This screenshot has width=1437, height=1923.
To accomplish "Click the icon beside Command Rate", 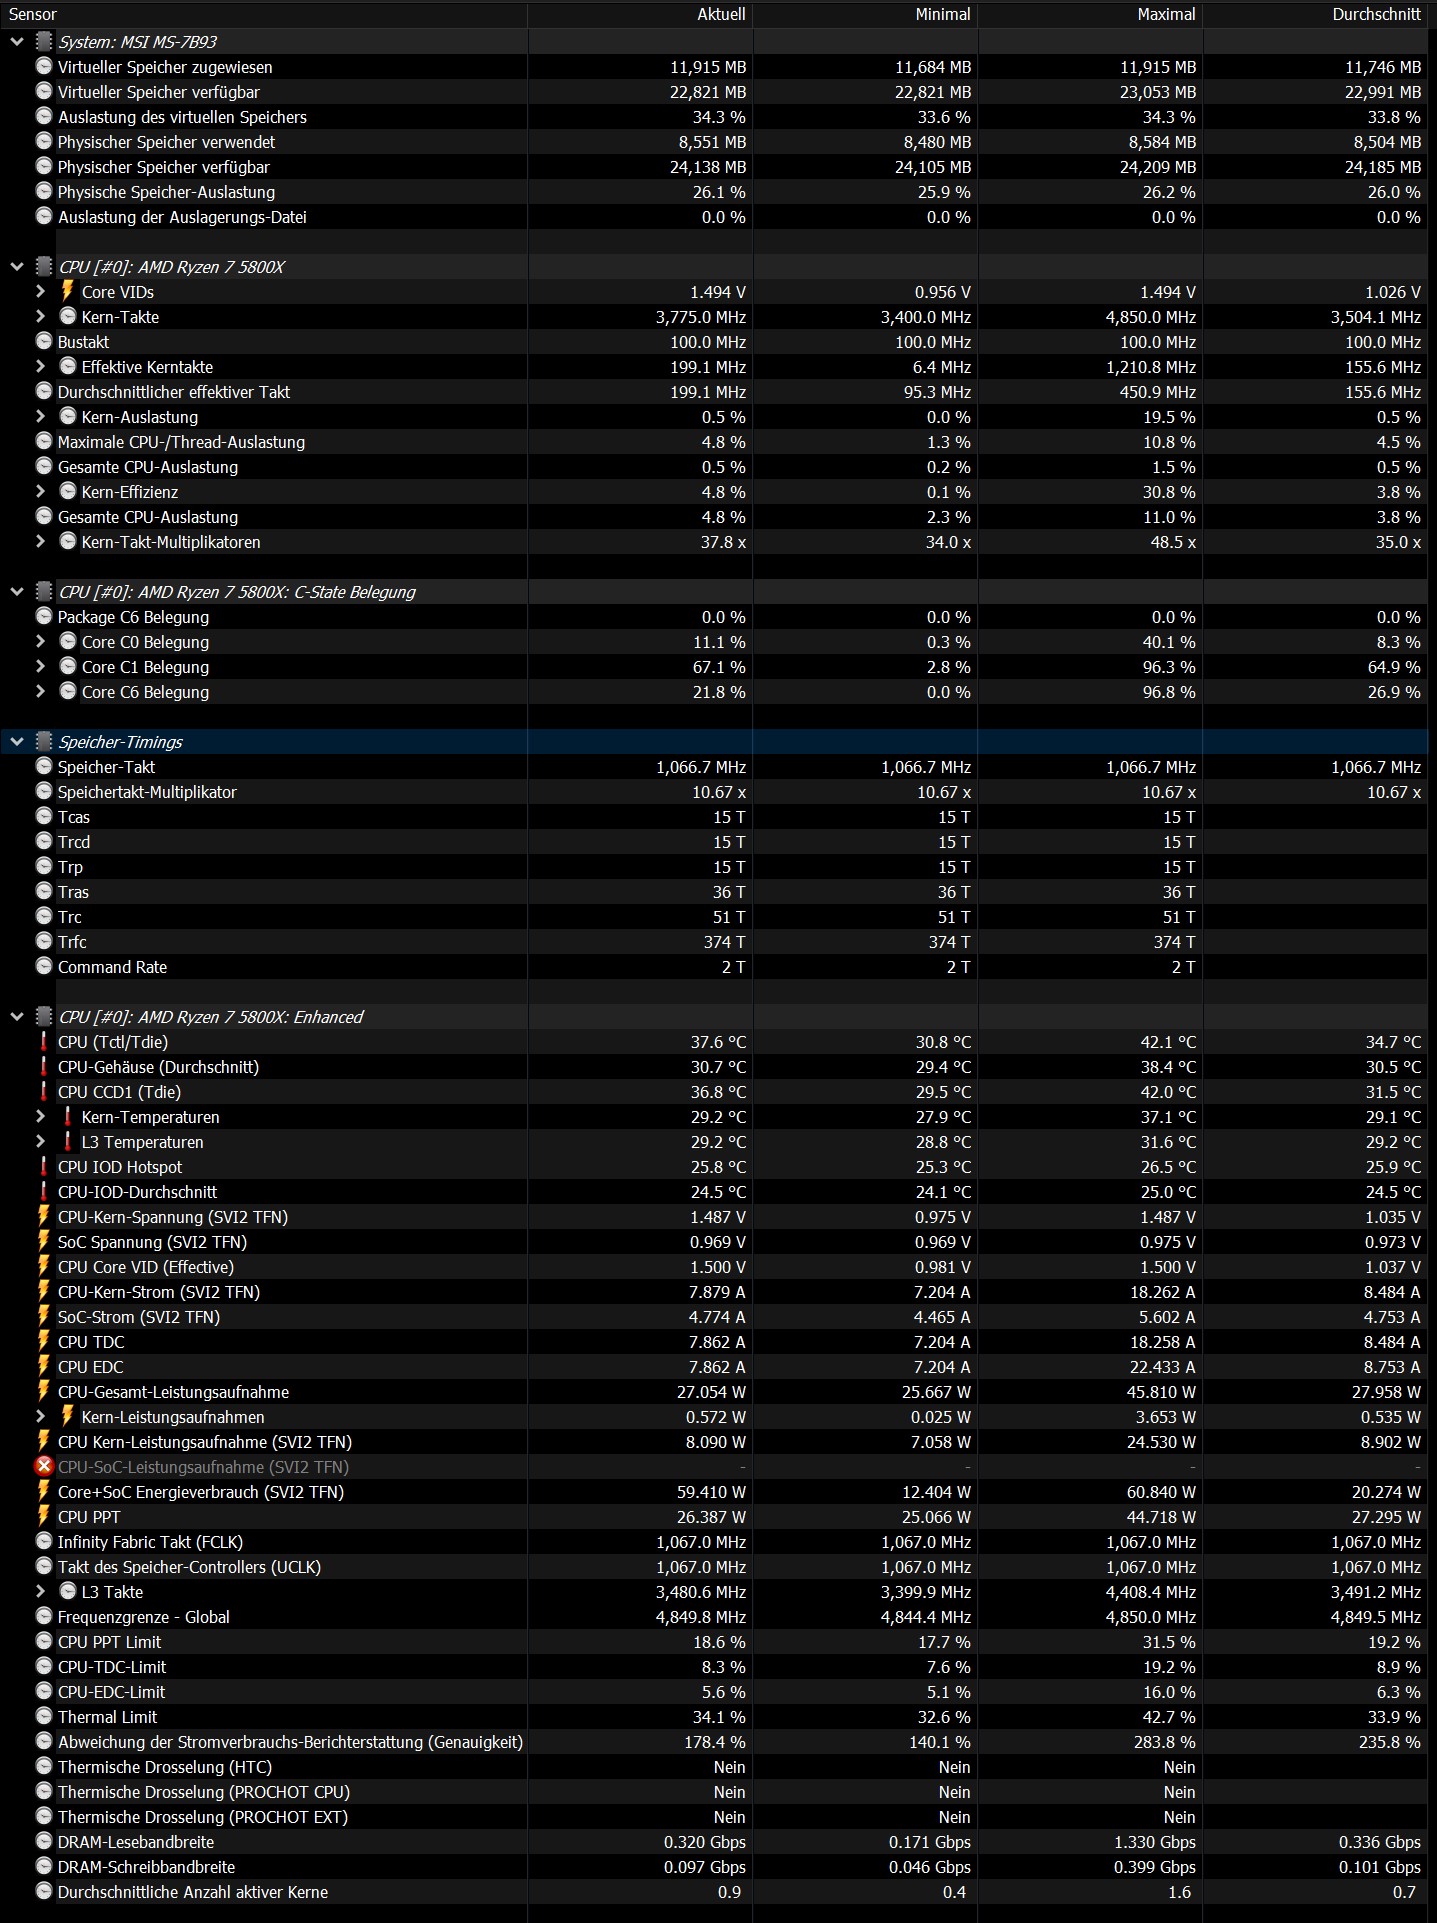I will [x=44, y=966].
